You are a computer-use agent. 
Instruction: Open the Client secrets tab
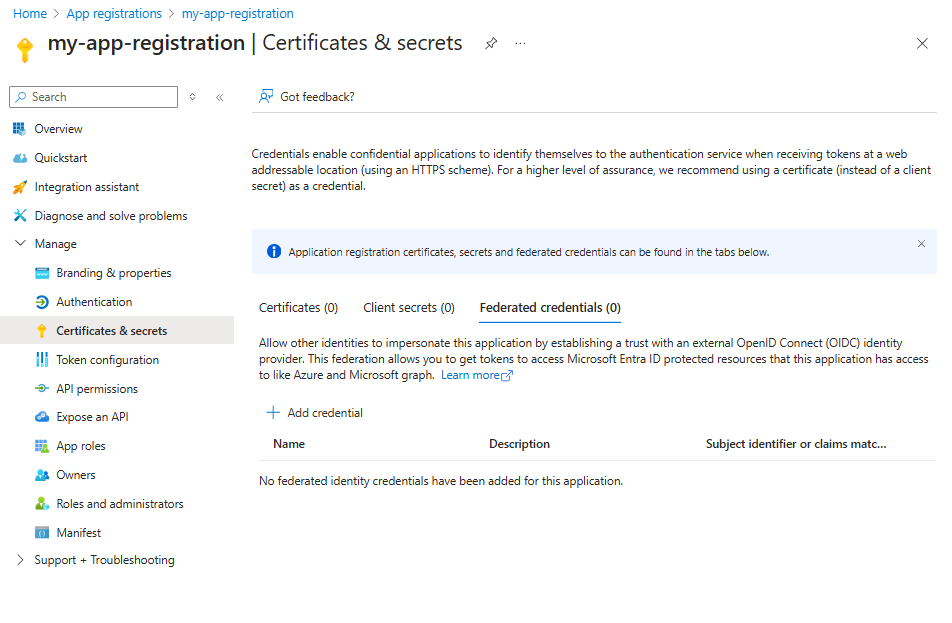(x=409, y=307)
